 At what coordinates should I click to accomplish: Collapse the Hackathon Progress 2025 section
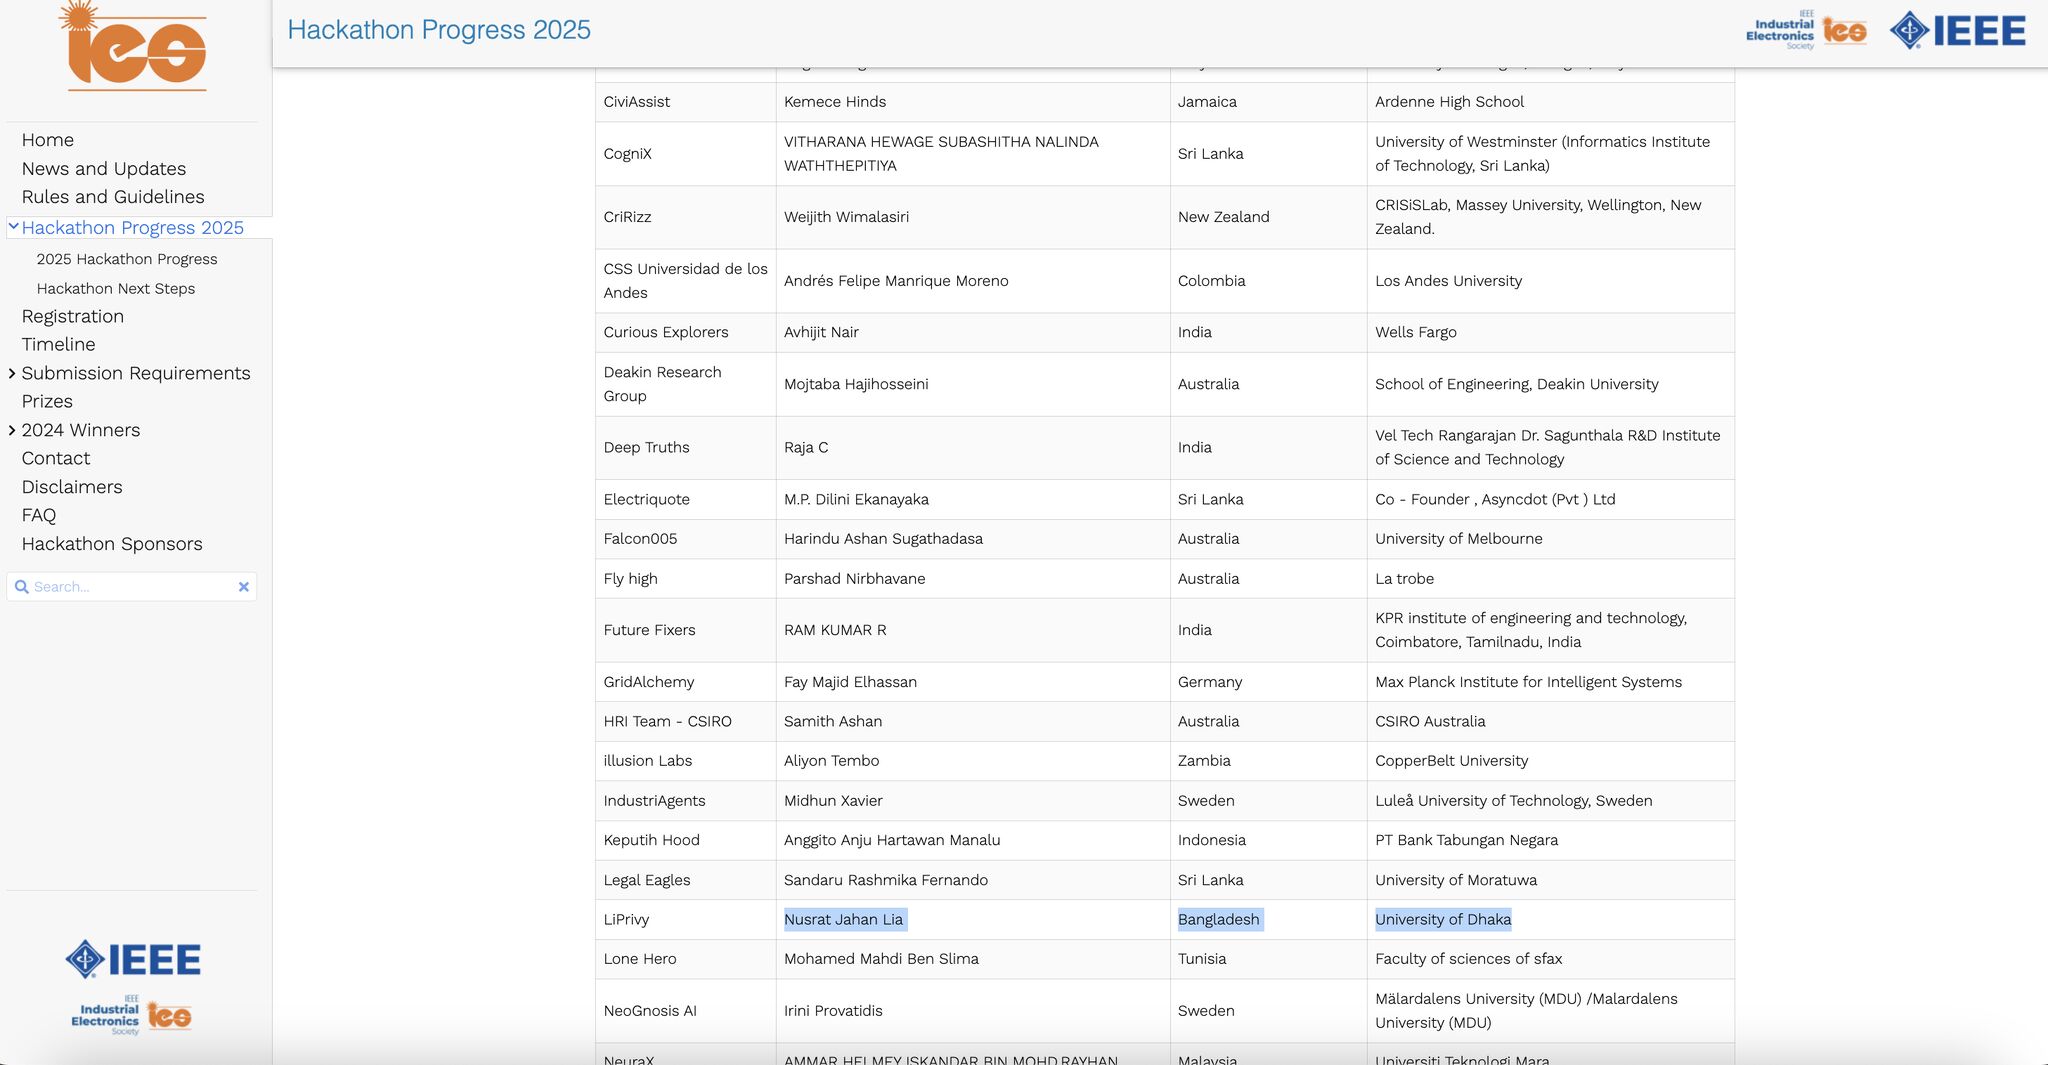pyautogui.click(x=13, y=227)
